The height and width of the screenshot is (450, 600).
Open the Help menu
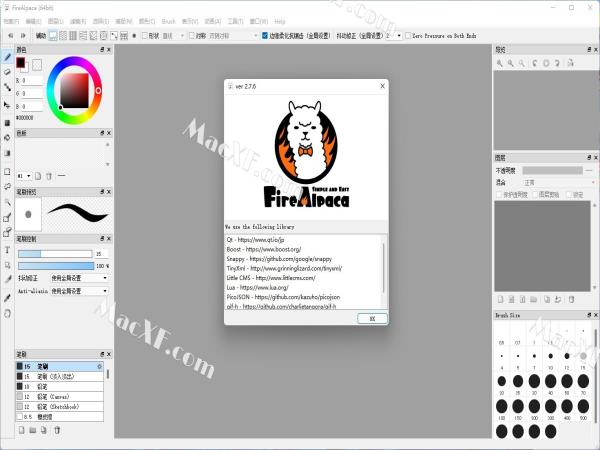pos(280,21)
